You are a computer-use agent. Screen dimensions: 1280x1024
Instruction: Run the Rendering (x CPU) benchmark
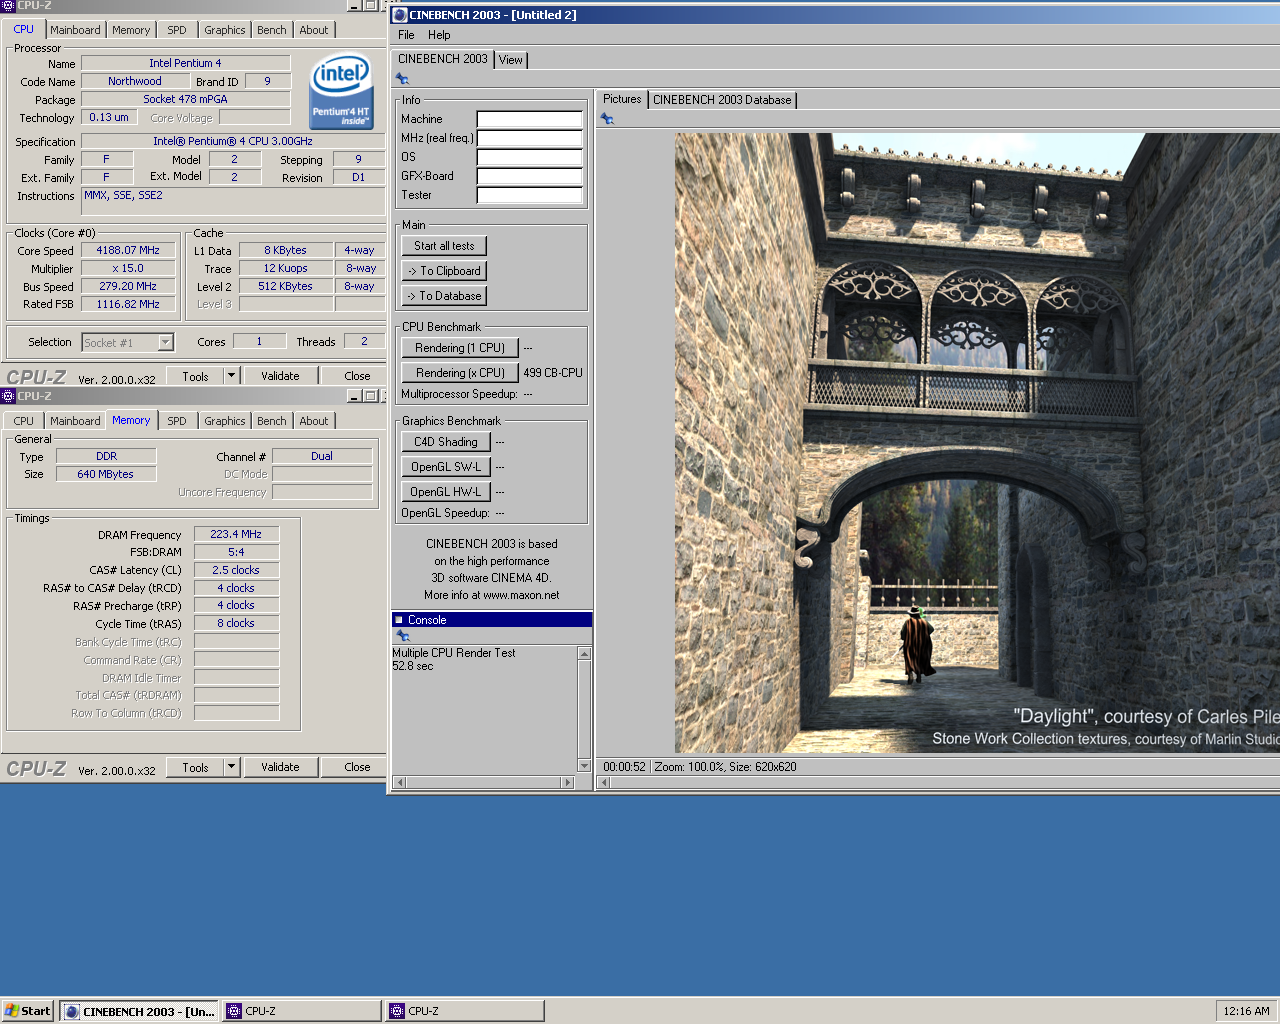tap(460, 373)
